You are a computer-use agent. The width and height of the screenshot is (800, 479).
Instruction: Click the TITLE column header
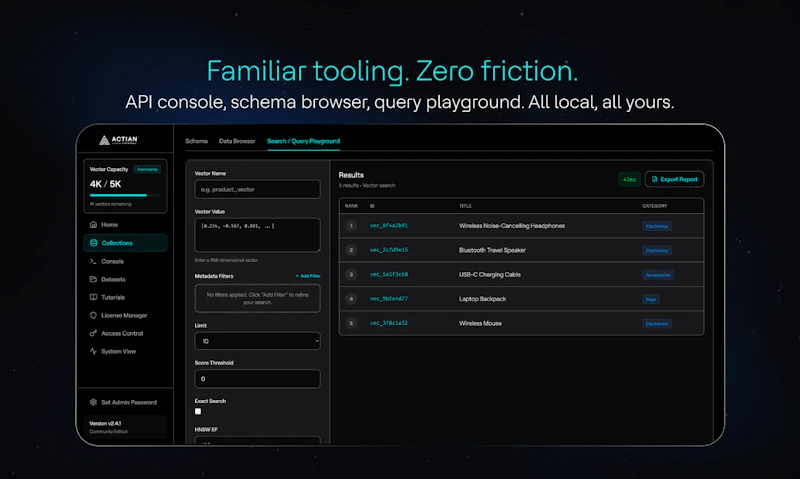465,206
